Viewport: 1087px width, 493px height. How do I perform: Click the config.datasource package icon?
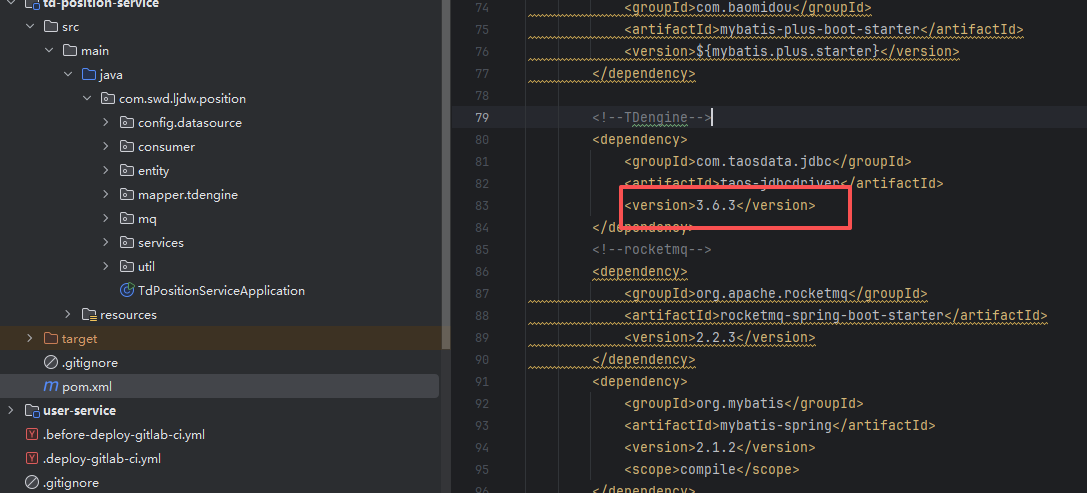(127, 123)
